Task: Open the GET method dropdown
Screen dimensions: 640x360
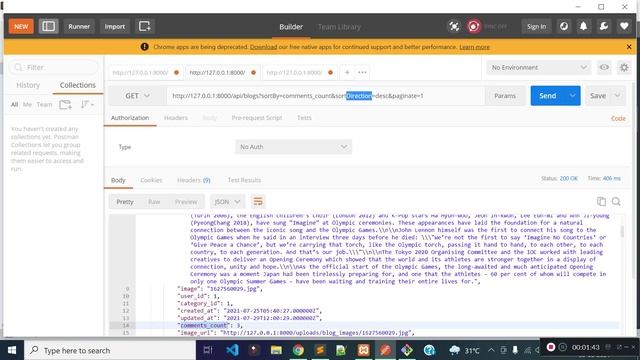Action: pyautogui.click(x=137, y=96)
